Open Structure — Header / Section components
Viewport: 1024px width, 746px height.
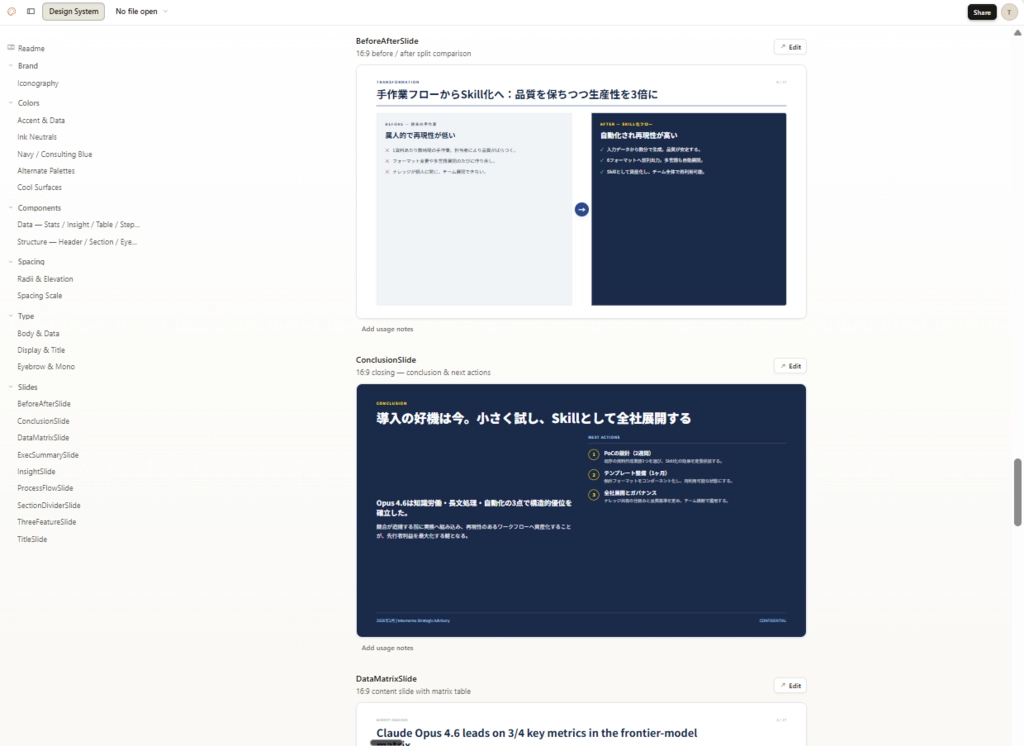point(77,242)
